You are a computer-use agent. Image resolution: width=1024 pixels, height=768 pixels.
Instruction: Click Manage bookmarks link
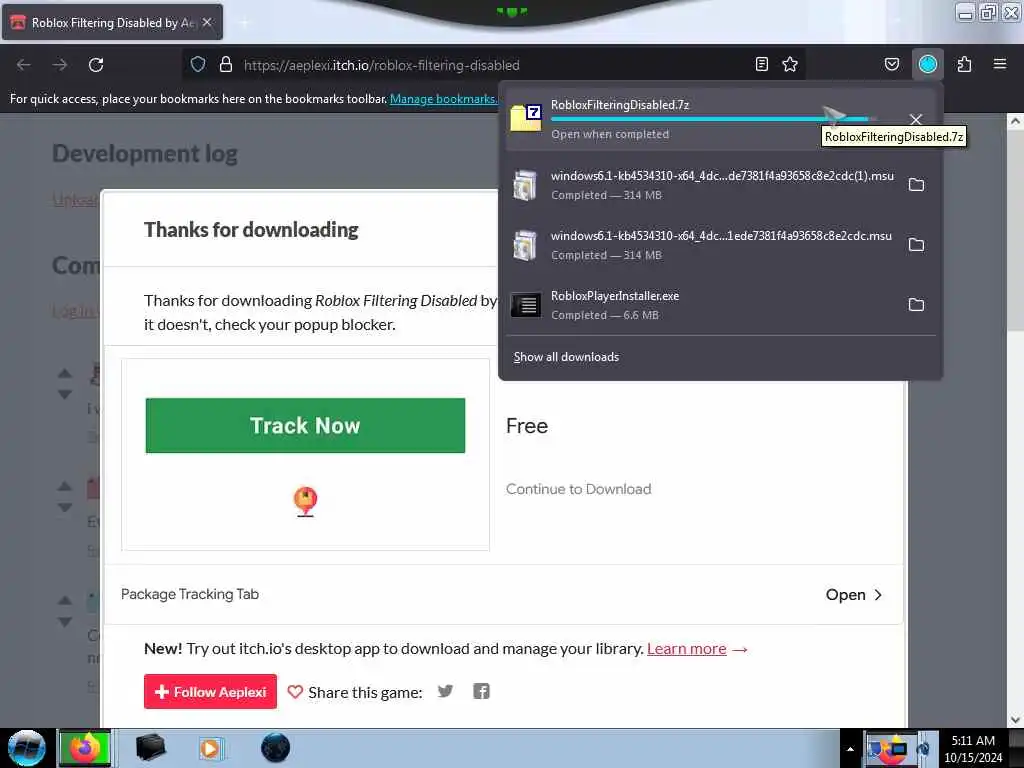point(443,99)
